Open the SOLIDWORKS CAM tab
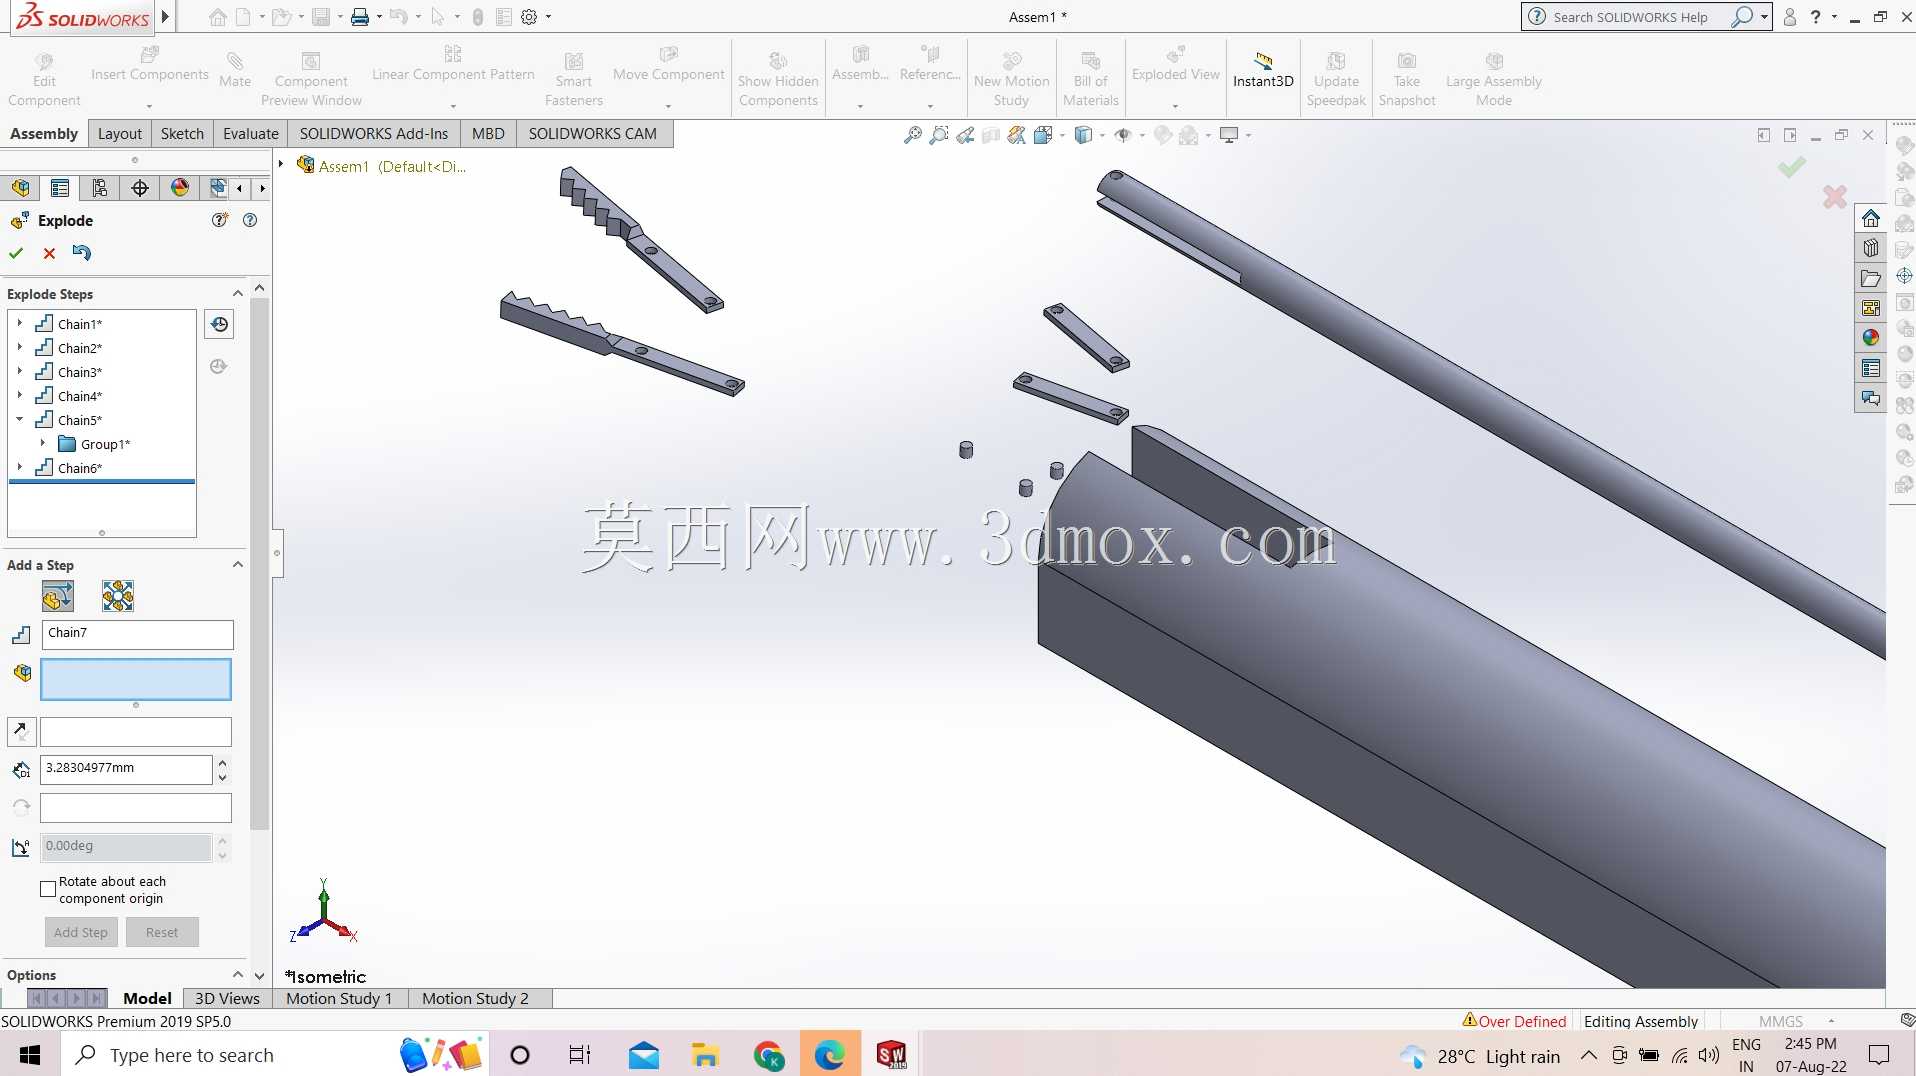Image resolution: width=1916 pixels, height=1076 pixels. pos(592,134)
